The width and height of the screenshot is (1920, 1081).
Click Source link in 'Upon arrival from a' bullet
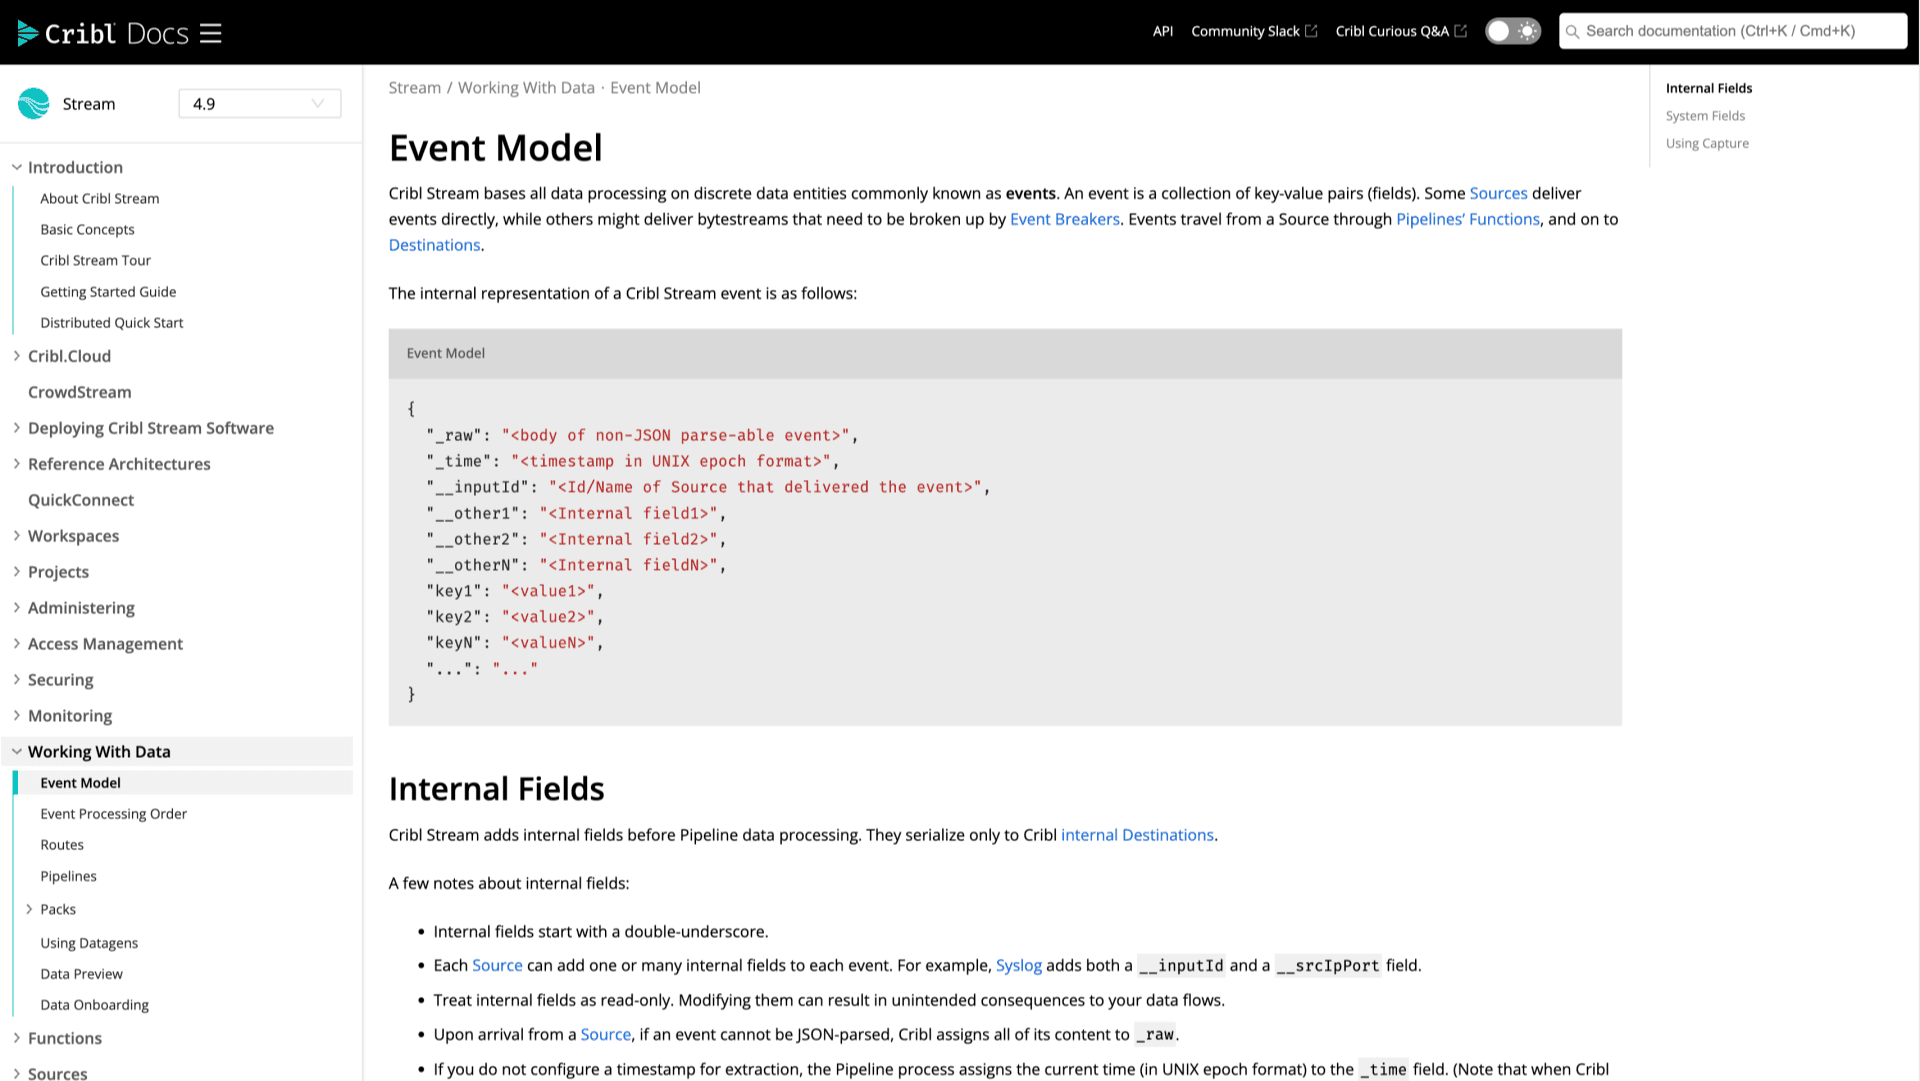pyautogui.click(x=605, y=1034)
